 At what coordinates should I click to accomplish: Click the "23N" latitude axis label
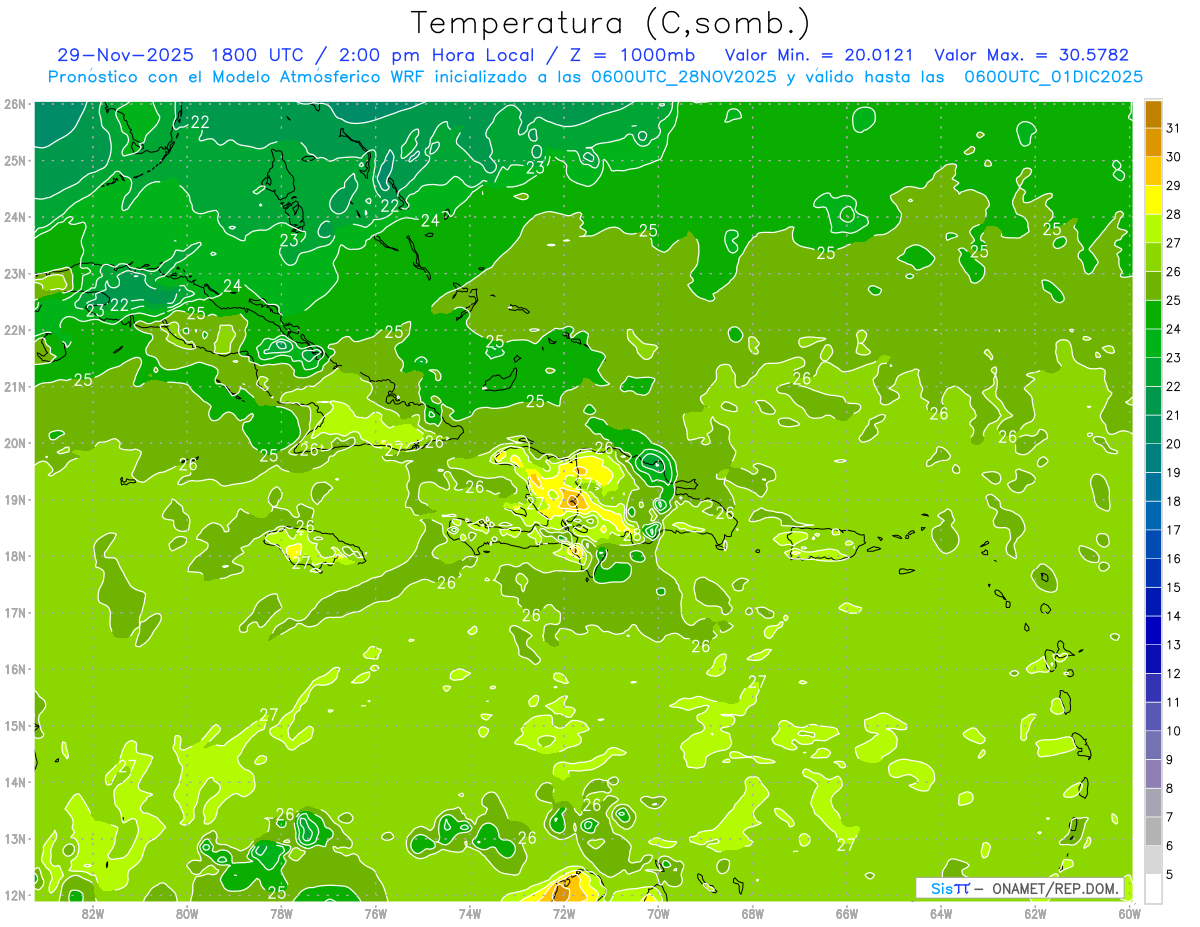tap(14, 273)
